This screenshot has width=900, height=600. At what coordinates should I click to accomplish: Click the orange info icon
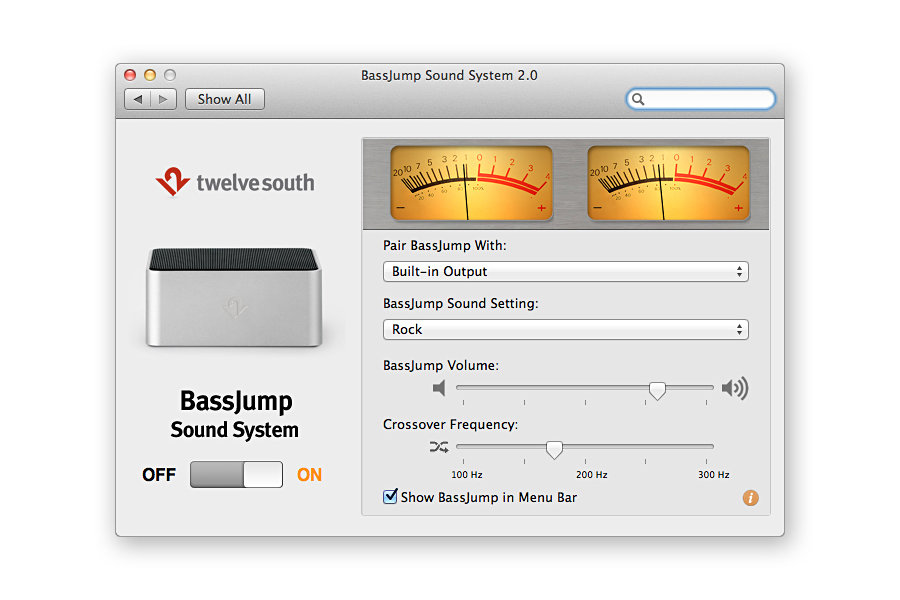(x=751, y=498)
